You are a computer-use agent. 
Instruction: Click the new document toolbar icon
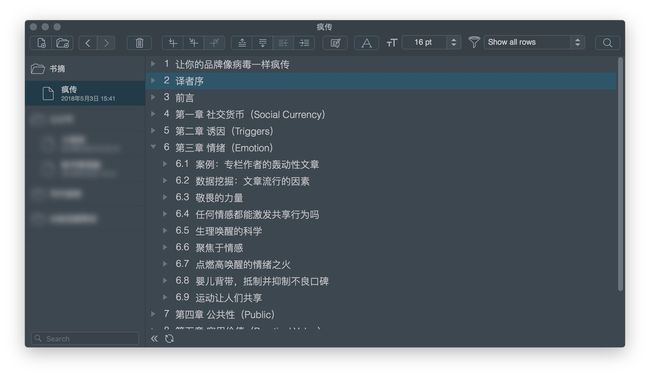tap(41, 43)
